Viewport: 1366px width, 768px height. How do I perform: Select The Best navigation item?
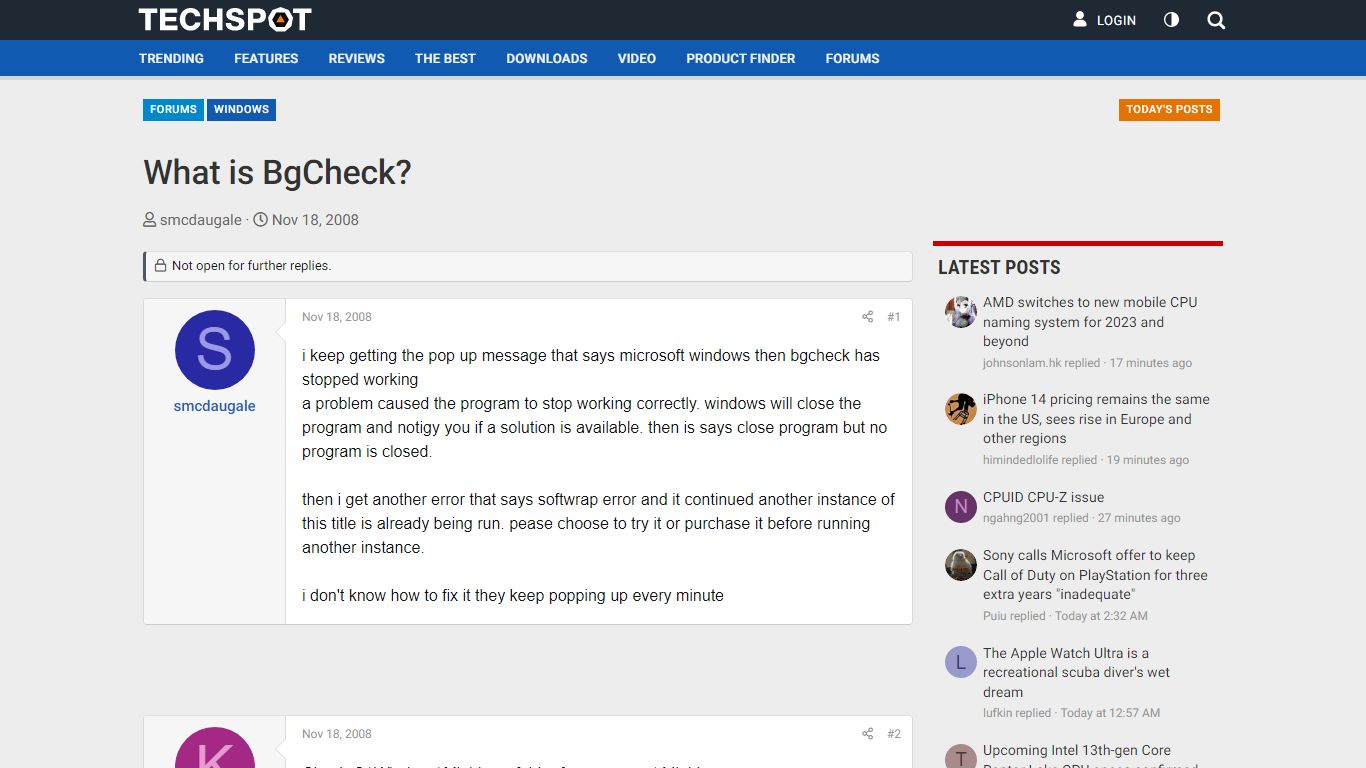click(445, 58)
